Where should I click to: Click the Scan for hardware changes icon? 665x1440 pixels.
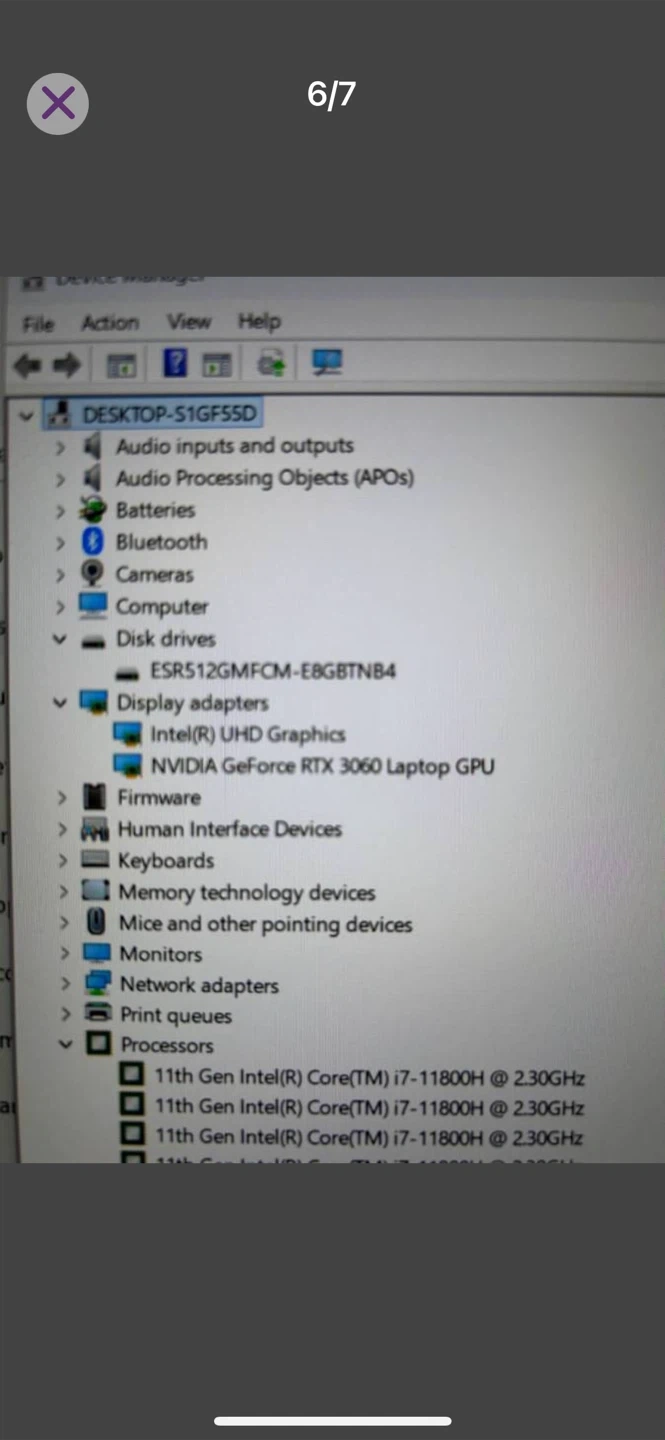271,363
